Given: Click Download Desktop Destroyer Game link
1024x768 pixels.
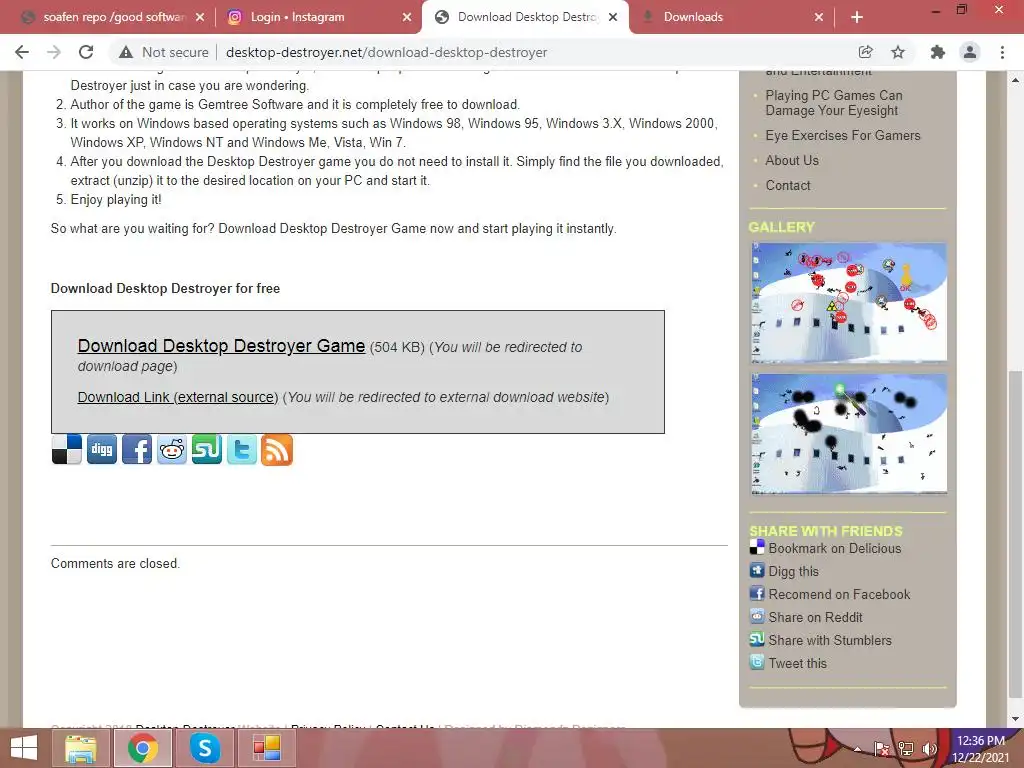Looking at the screenshot, I should click(x=221, y=345).
